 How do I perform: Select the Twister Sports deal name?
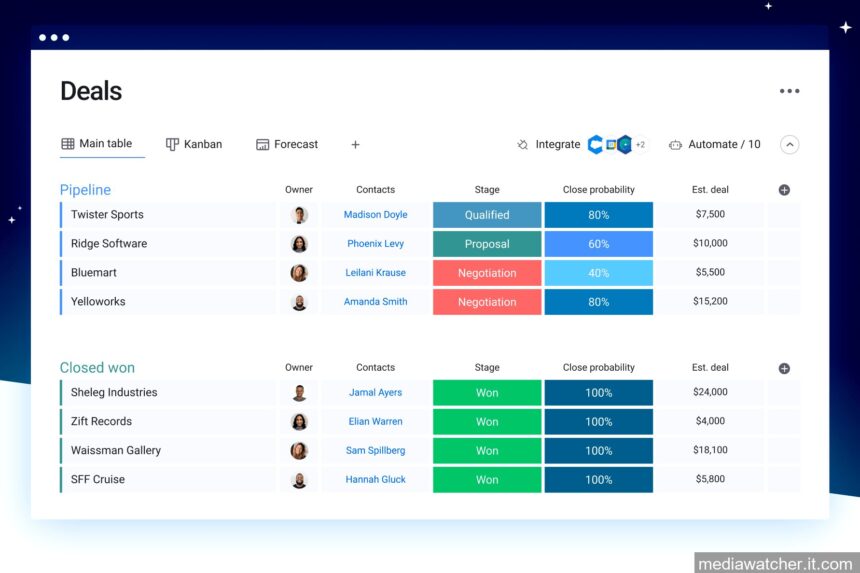tap(107, 214)
